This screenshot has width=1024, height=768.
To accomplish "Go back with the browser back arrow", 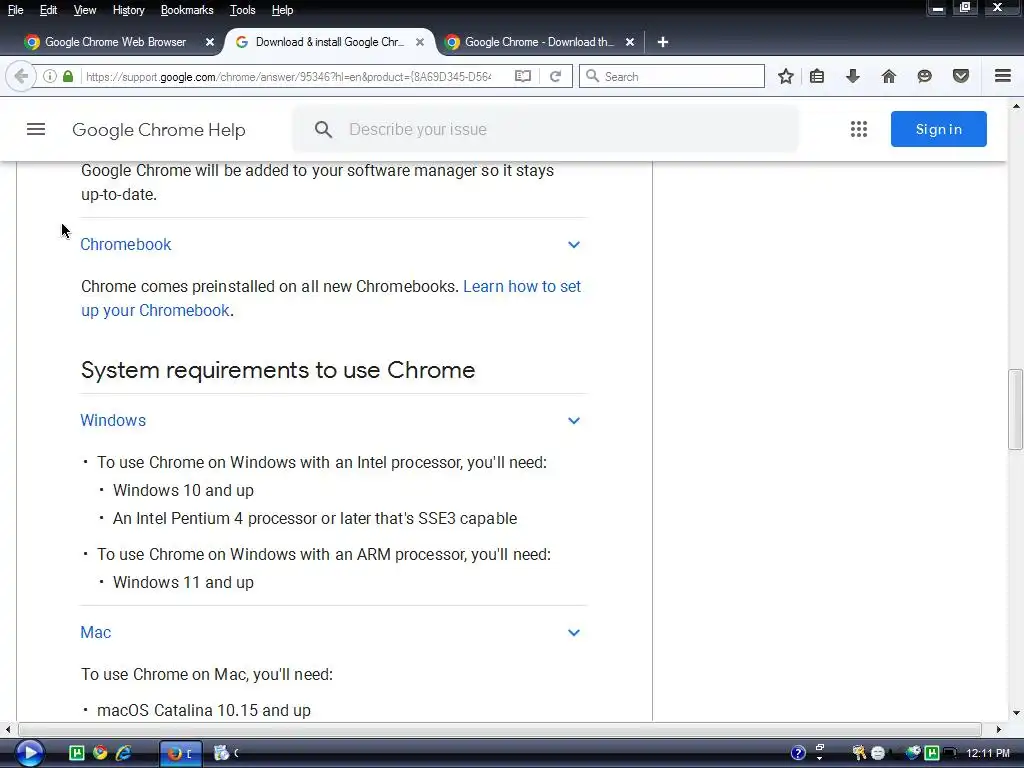I will (x=21, y=76).
